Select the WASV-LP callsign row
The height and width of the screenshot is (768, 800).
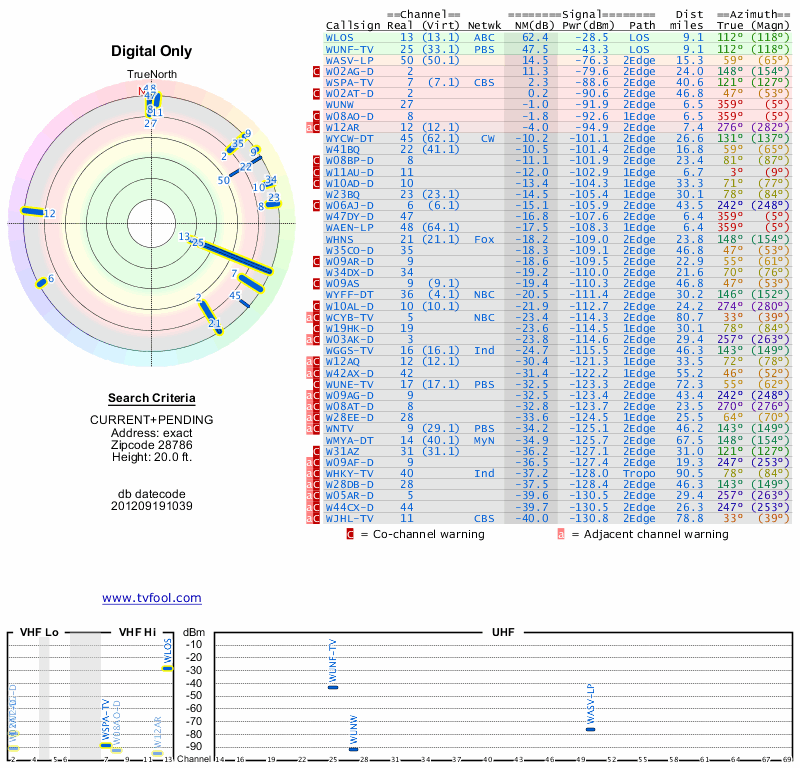point(350,61)
